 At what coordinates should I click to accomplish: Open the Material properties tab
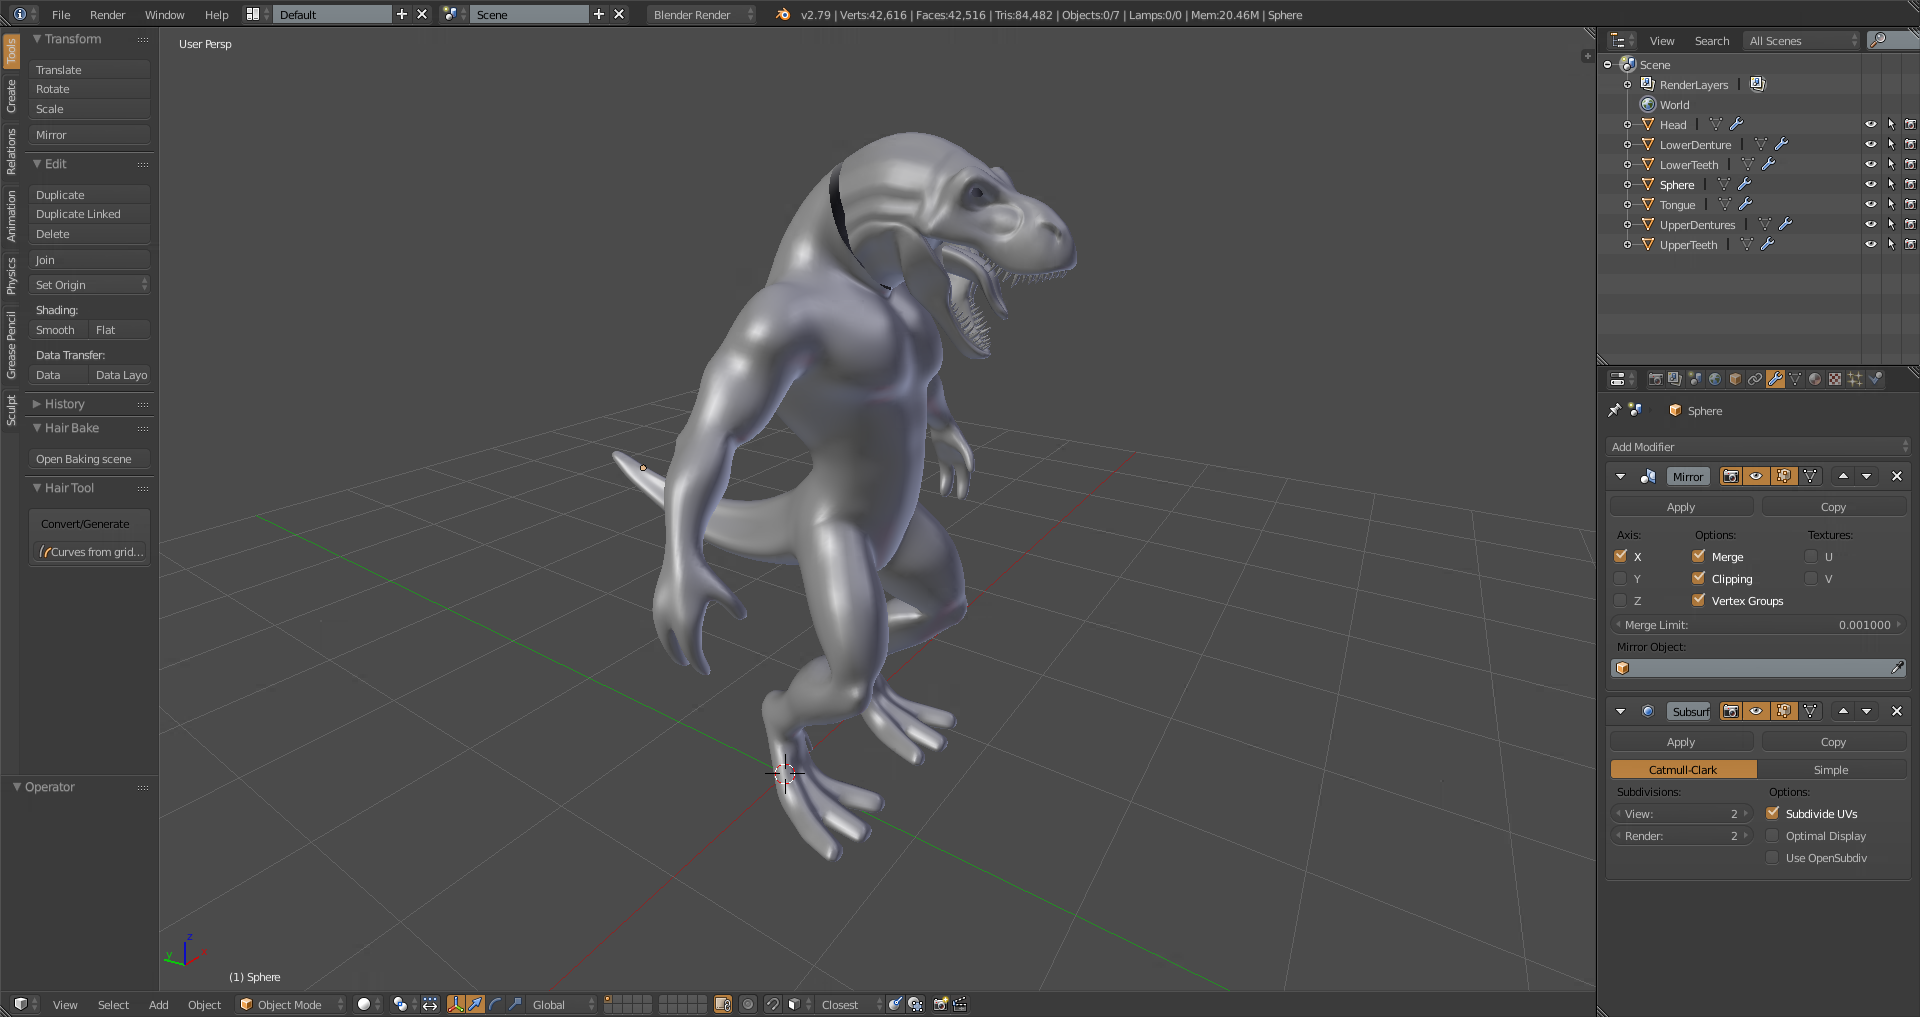coord(1815,379)
